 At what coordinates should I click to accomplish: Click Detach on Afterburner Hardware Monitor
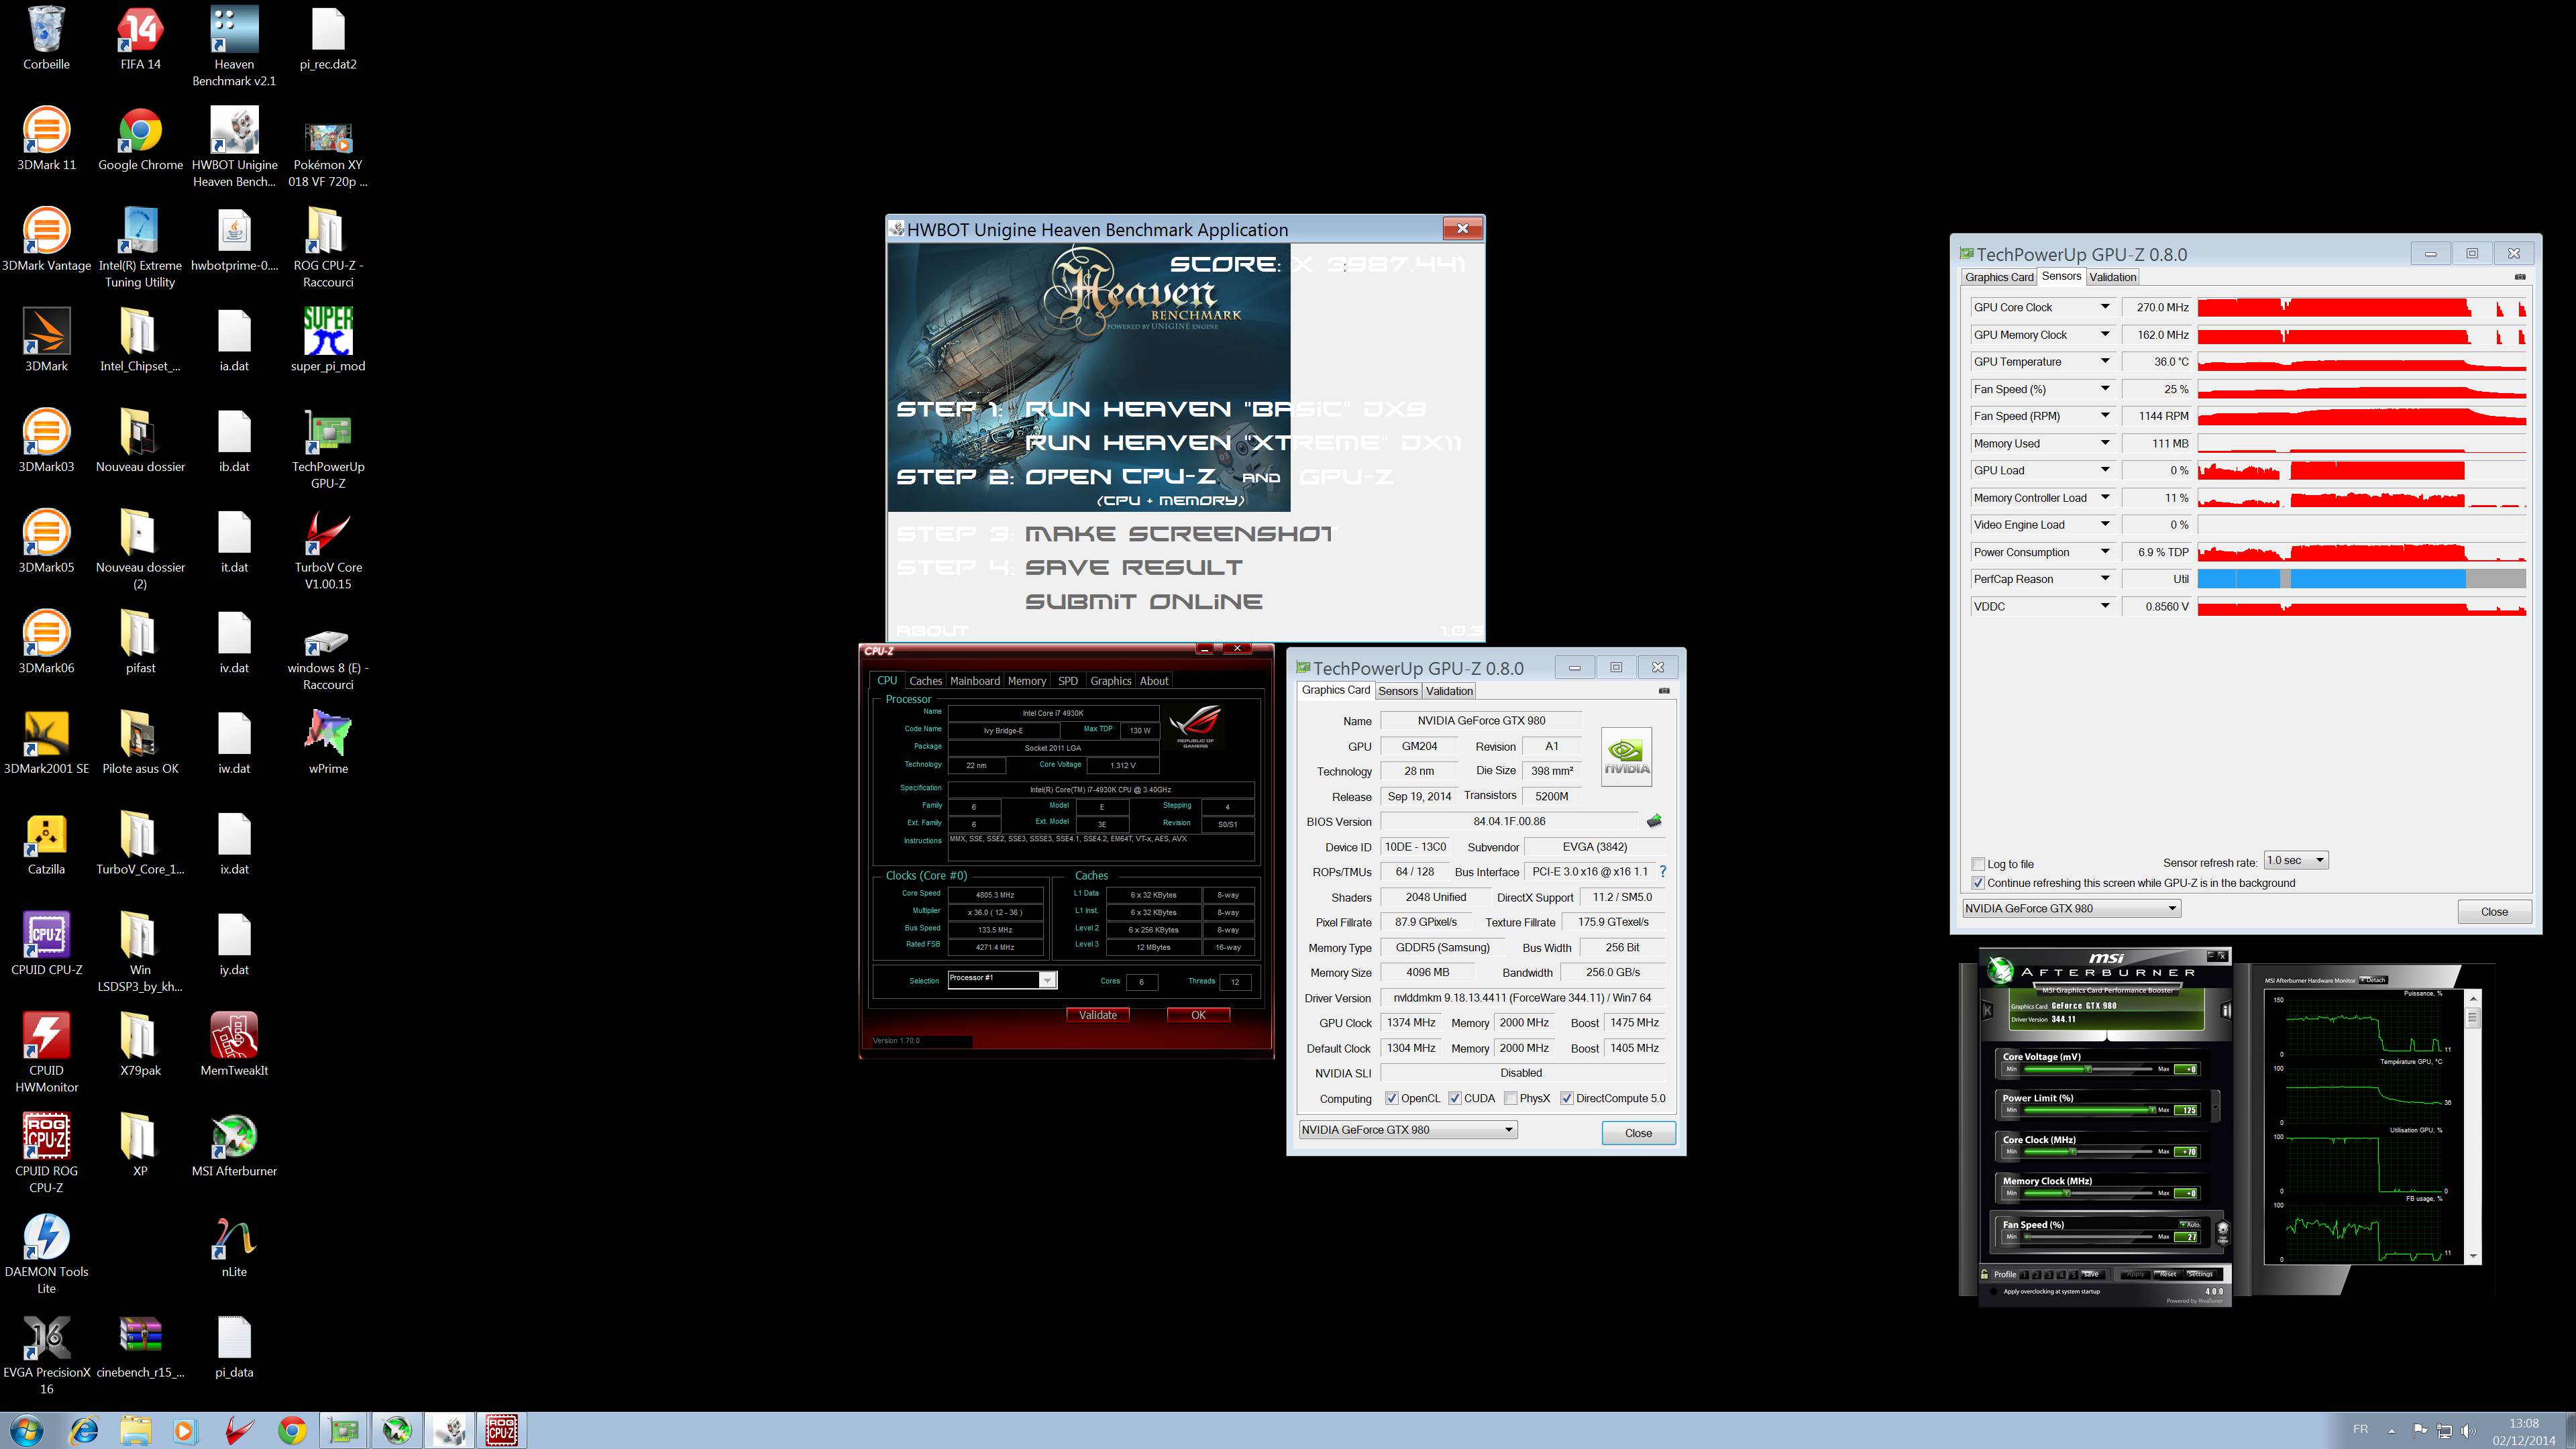(2373, 980)
